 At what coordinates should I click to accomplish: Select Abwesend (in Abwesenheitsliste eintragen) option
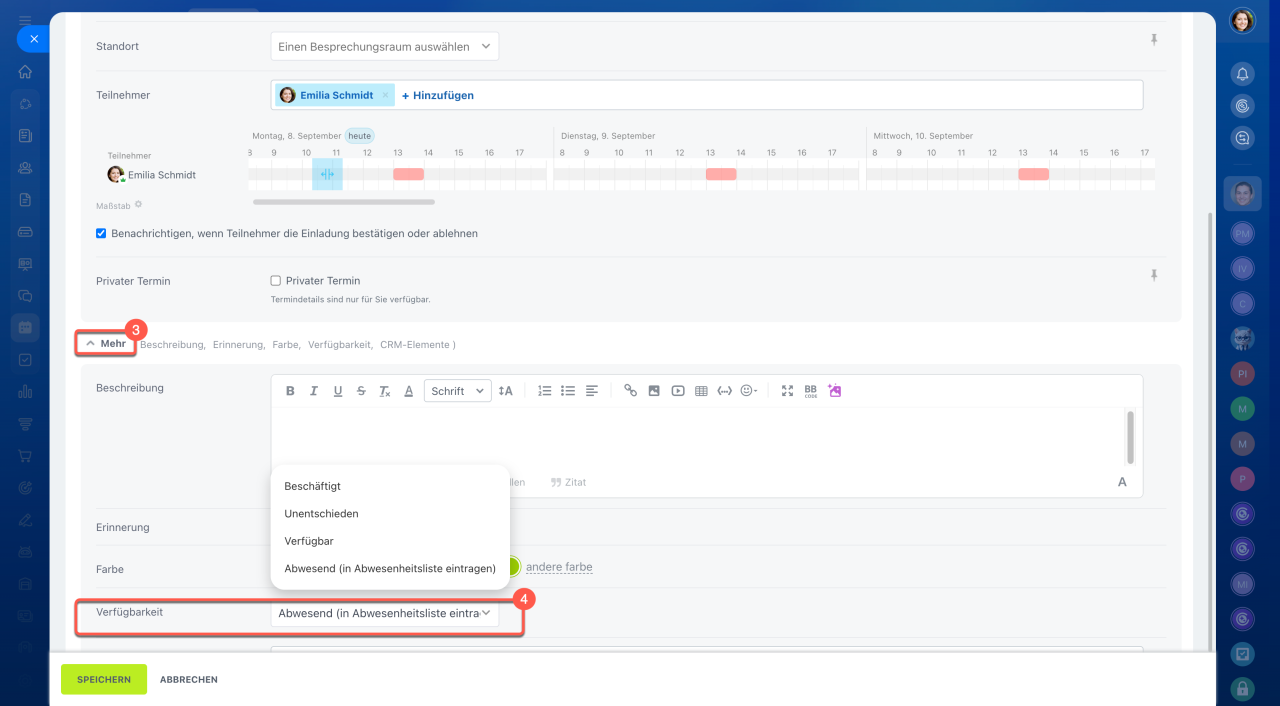point(390,568)
